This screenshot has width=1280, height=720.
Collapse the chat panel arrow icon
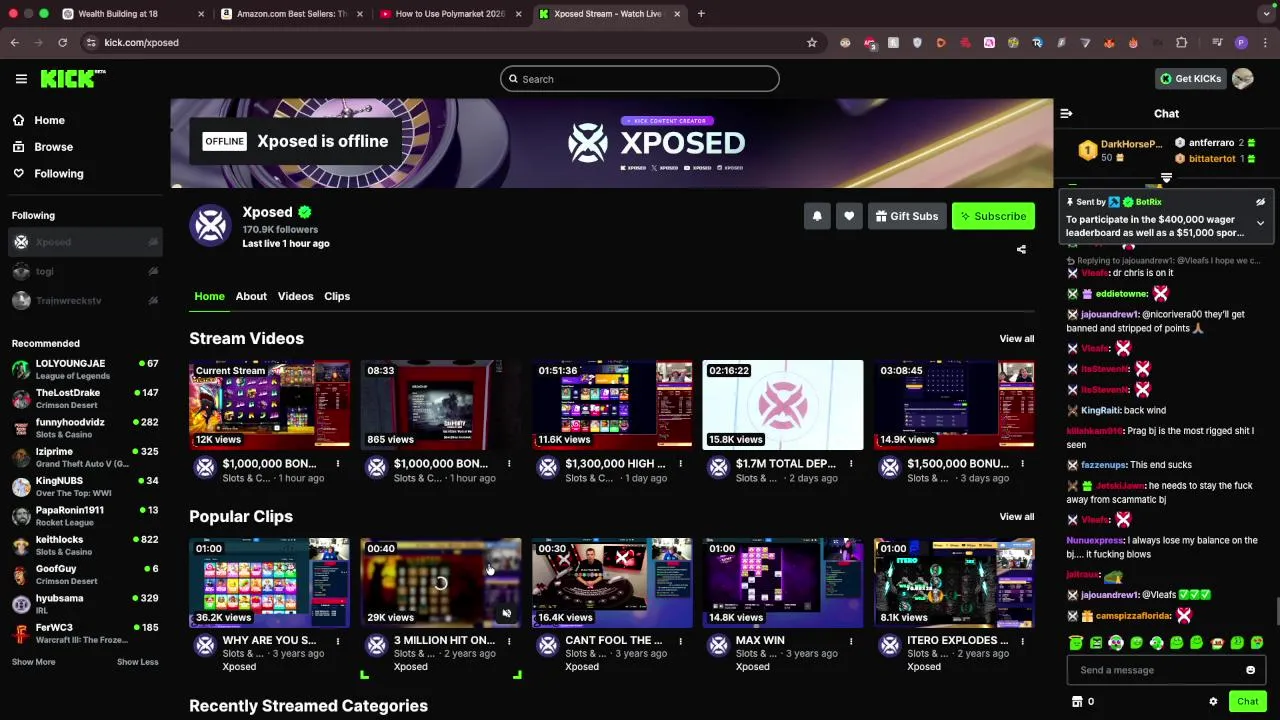[x=1066, y=114]
